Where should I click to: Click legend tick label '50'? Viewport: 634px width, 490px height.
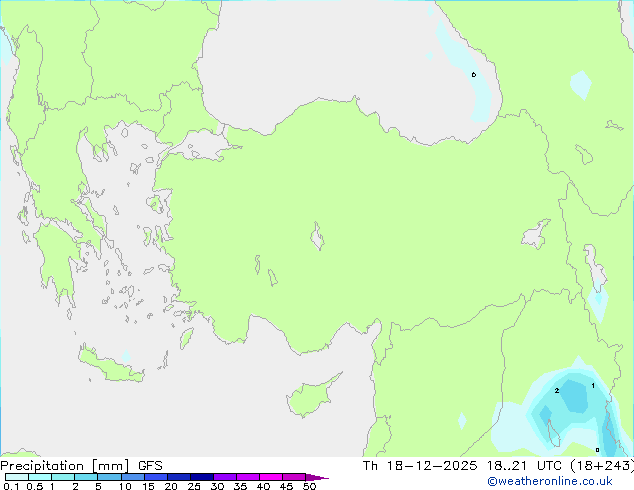click(309, 486)
